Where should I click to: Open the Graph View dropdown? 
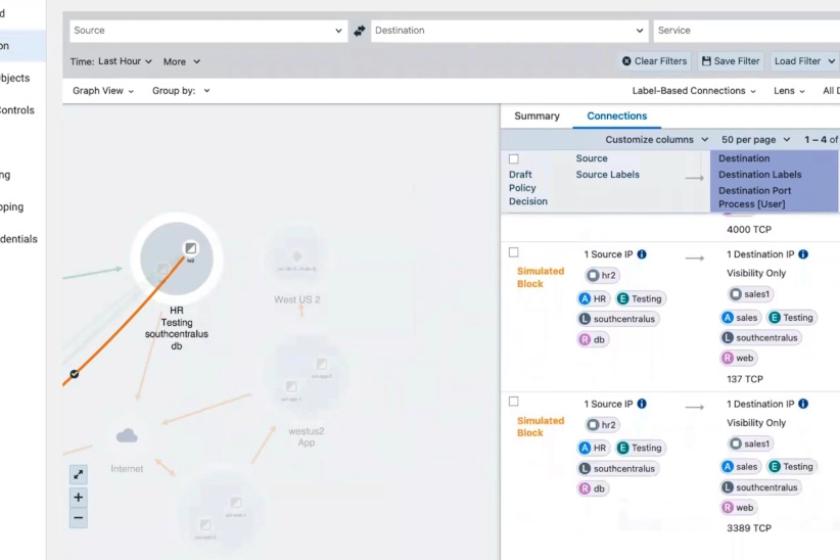103,91
